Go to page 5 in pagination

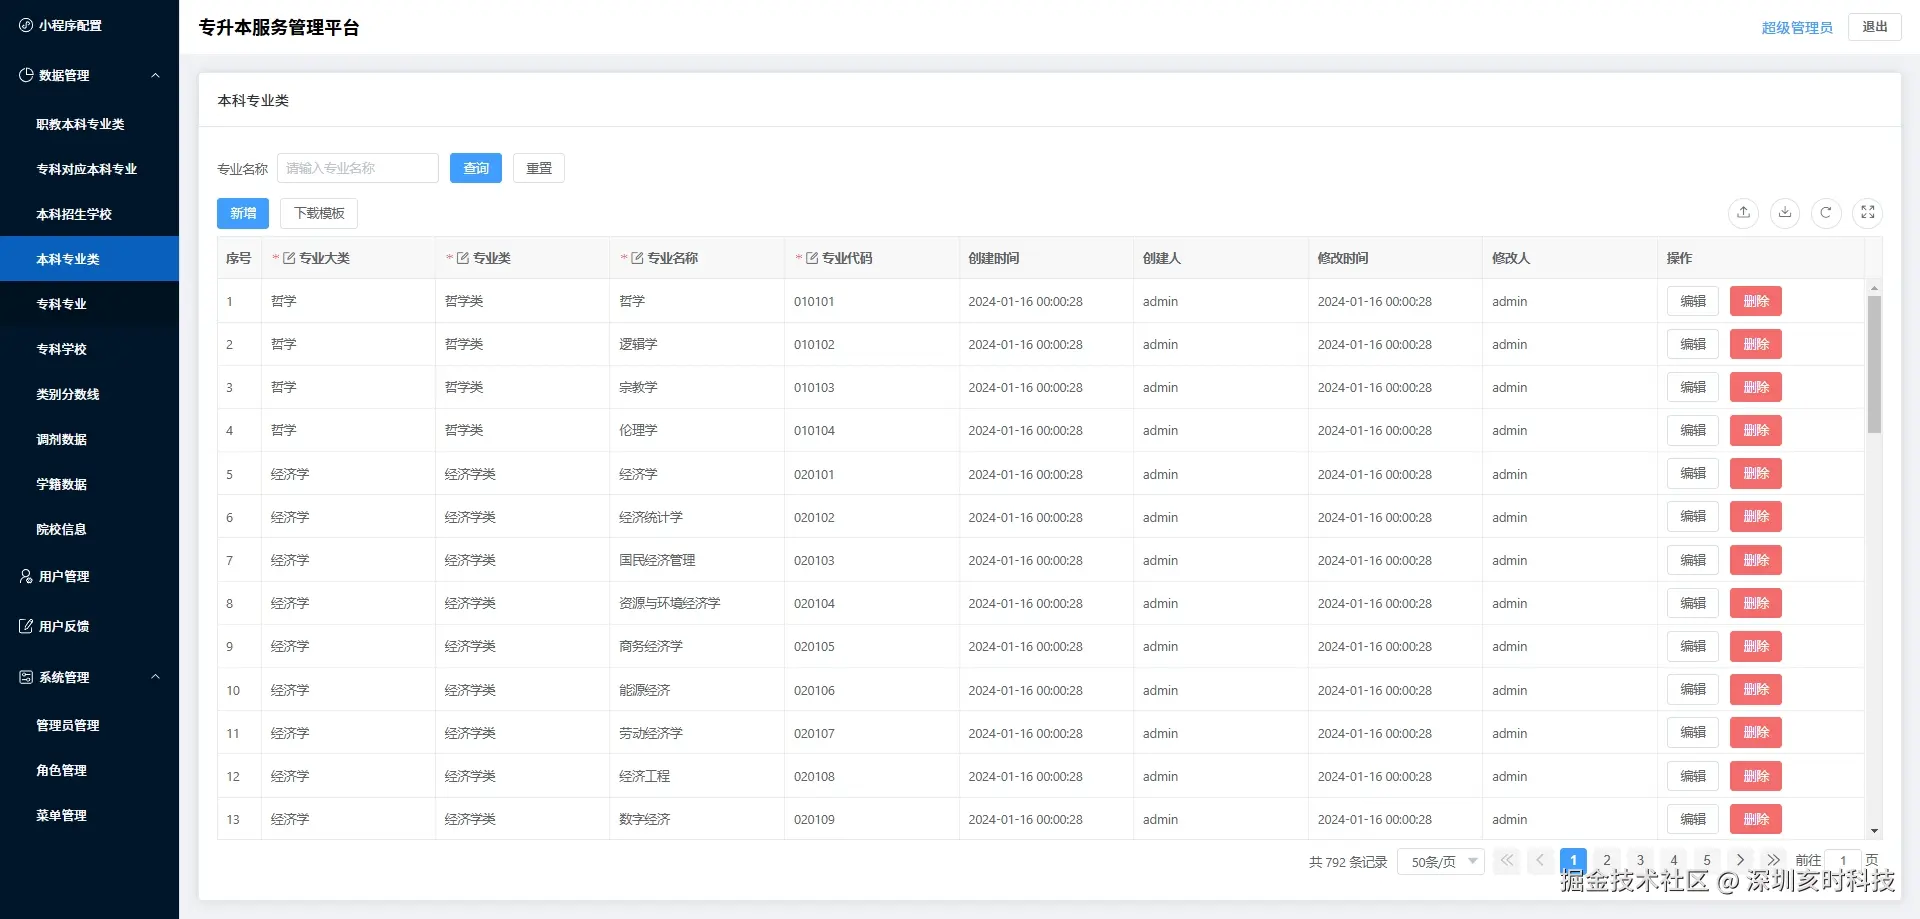point(1707,860)
